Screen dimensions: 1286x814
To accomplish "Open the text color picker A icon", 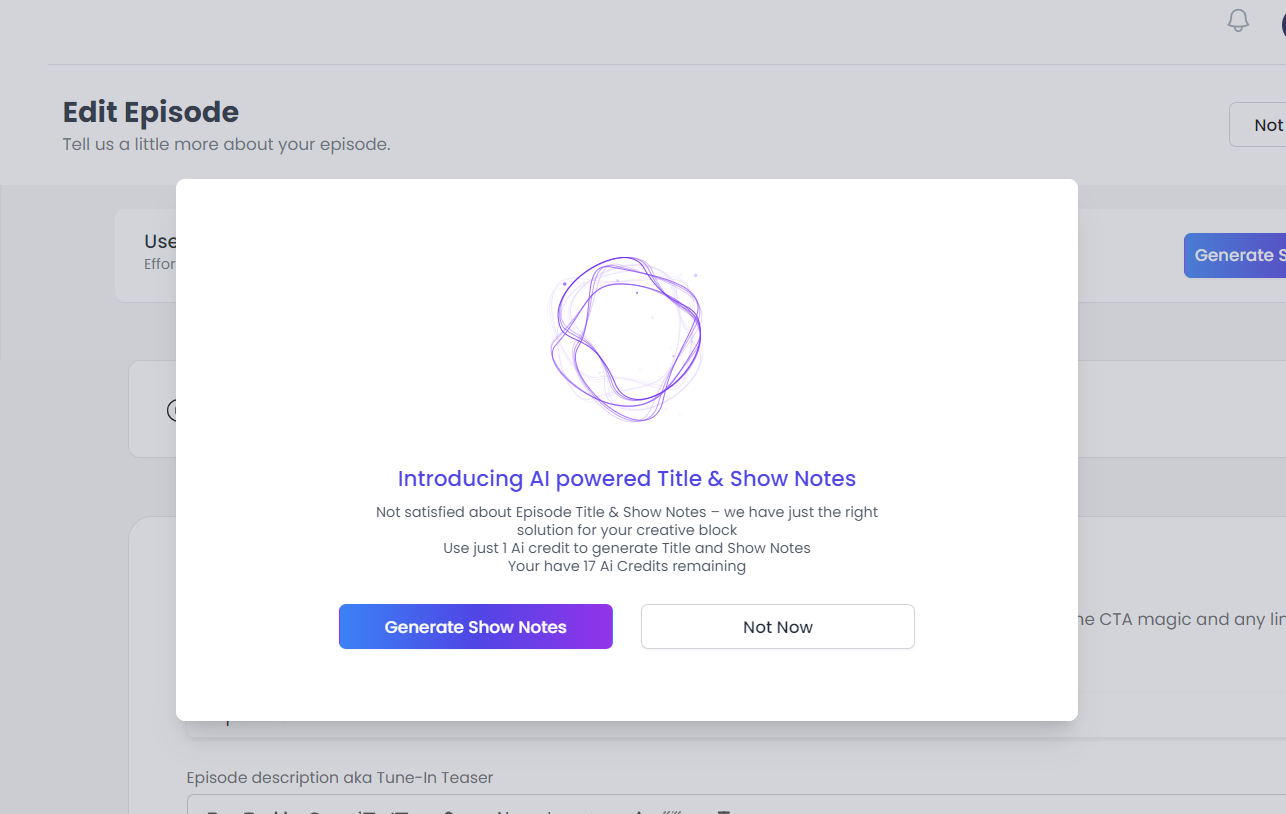I will click(x=639, y=810).
